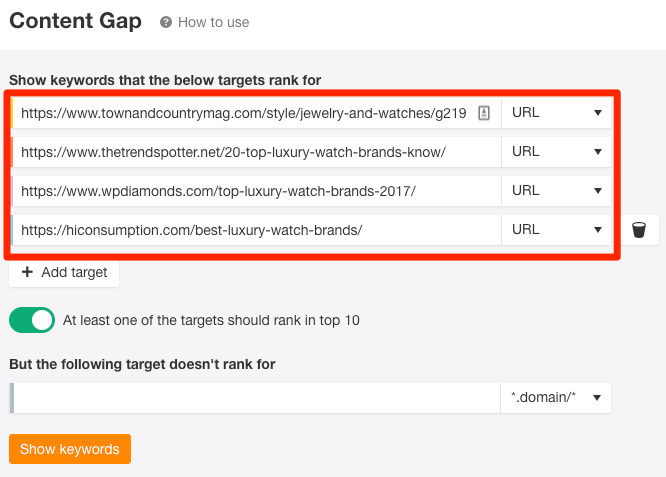666x477 pixels.
Task: Click the plus icon beside Add target
Action: (27, 272)
